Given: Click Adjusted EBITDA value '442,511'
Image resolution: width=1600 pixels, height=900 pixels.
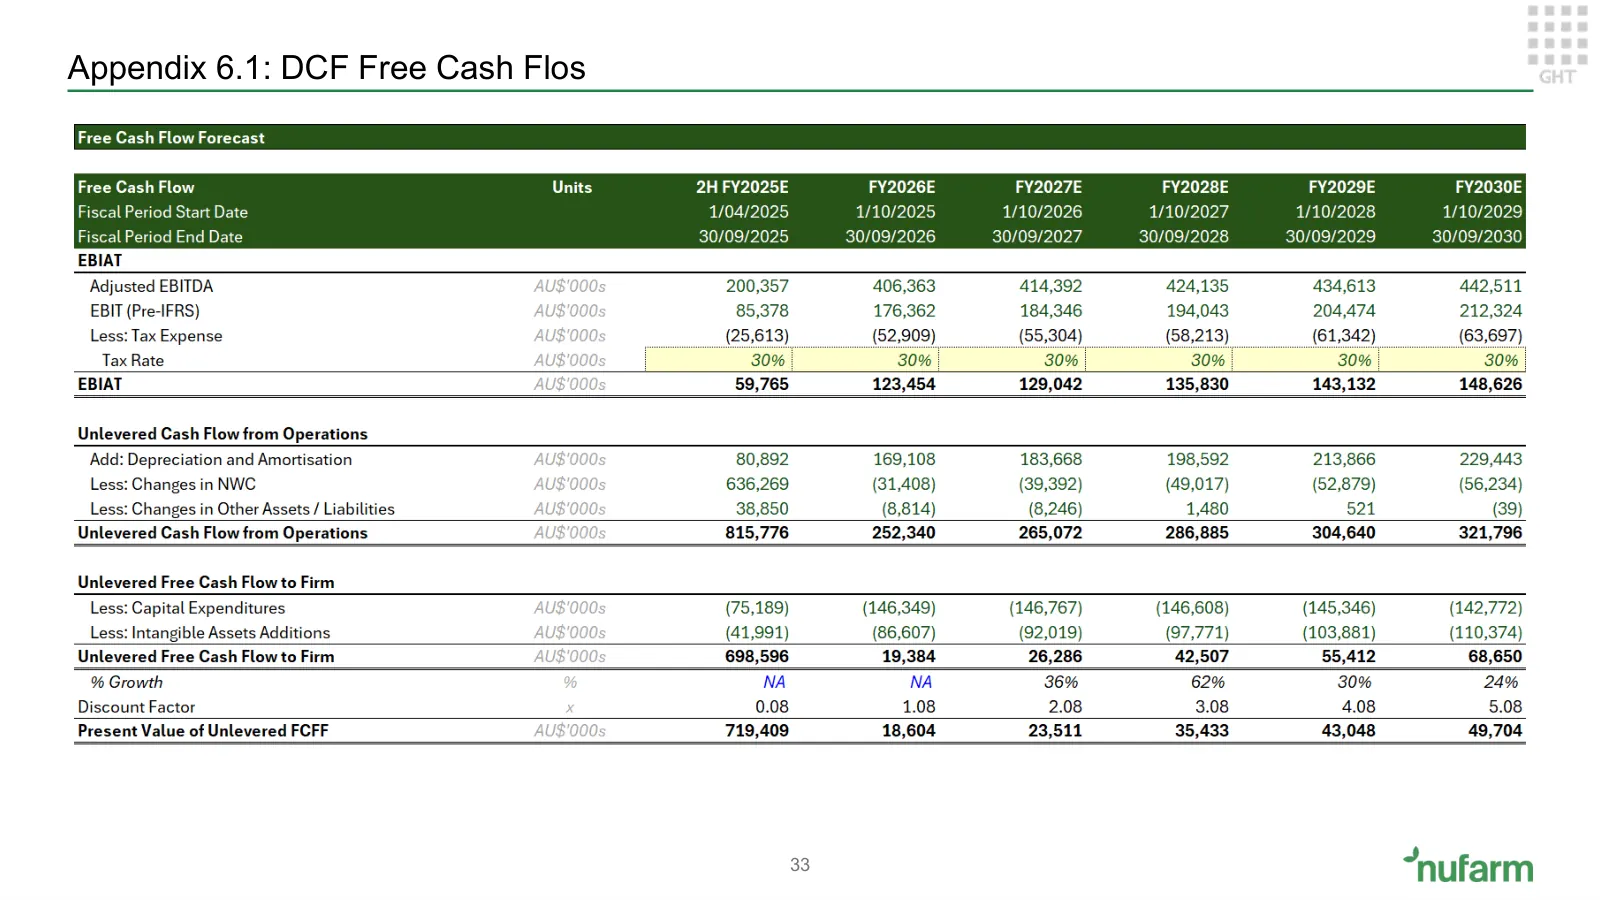Looking at the screenshot, I should [x=1490, y=286].
